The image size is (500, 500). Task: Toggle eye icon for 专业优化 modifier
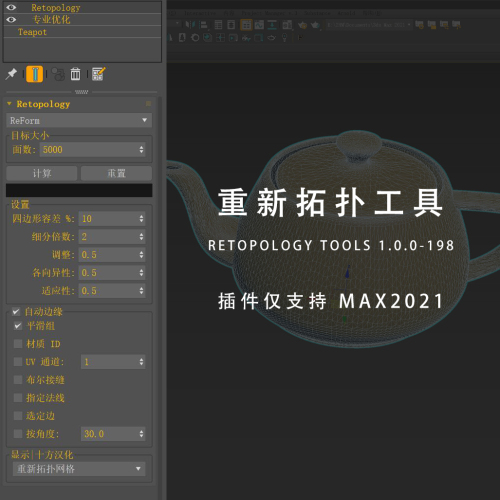(11, 20)
